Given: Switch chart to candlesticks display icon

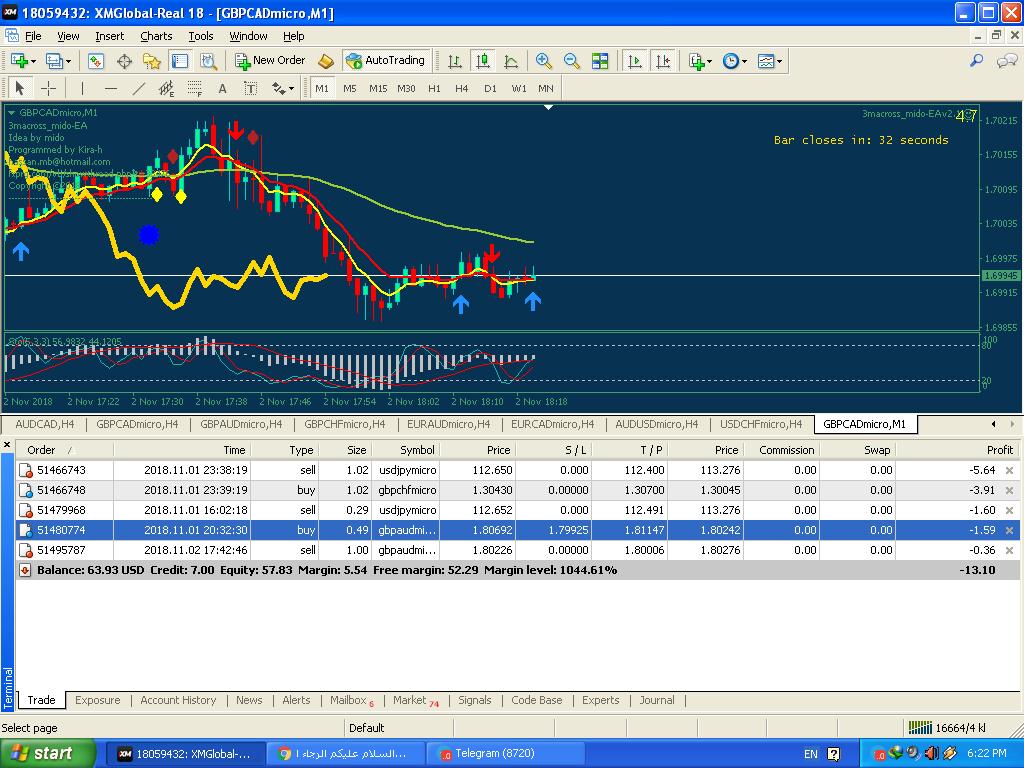Looking at the screenshot, I should 483,61.
